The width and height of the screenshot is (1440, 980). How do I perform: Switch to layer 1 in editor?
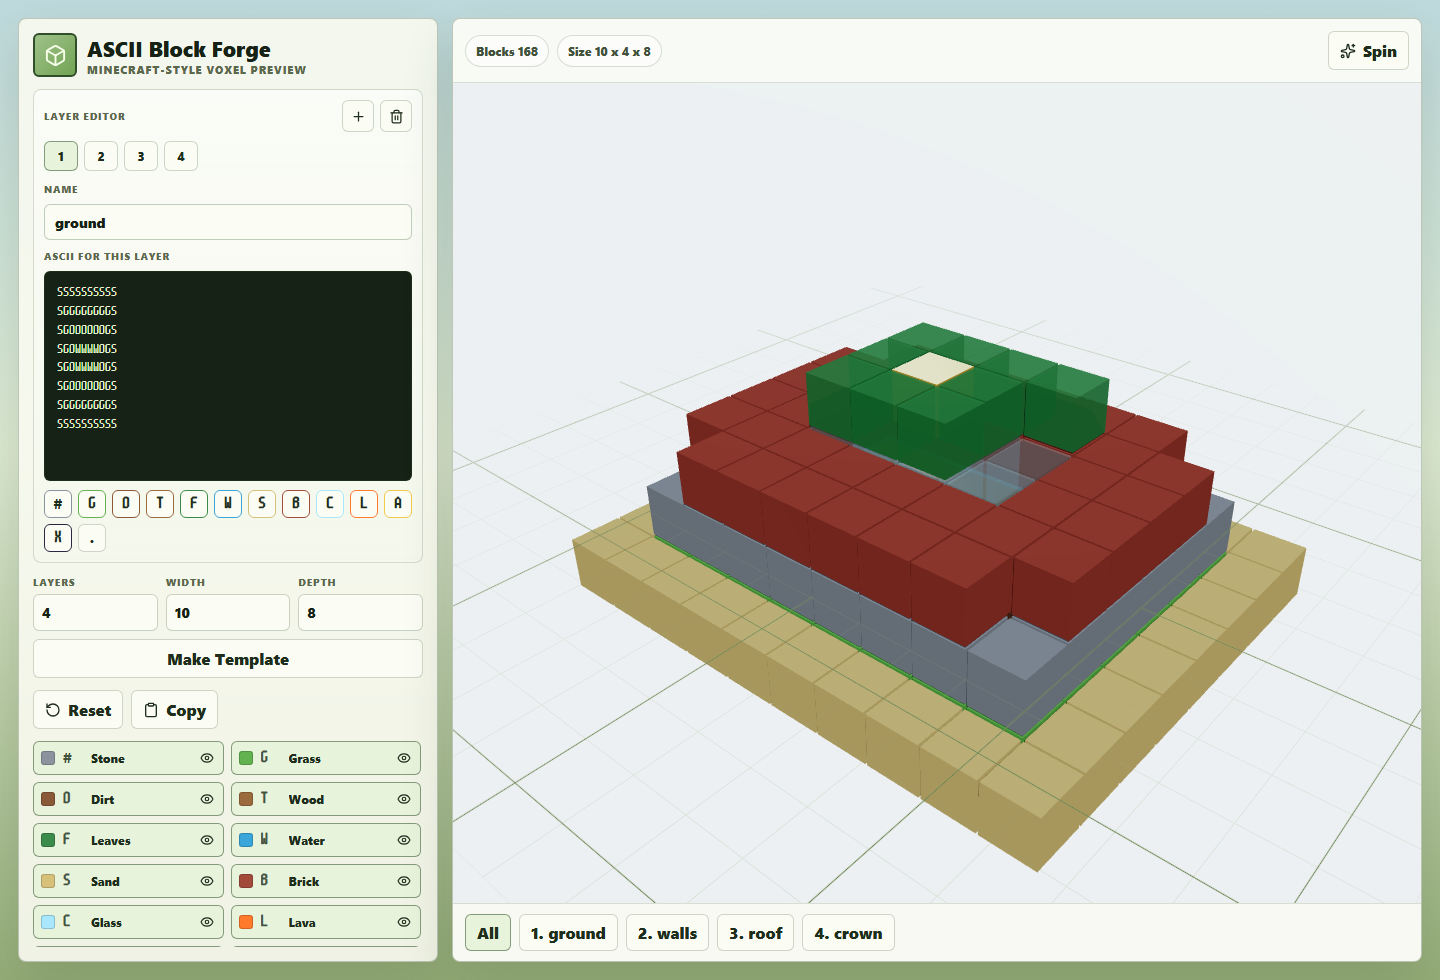61,156
